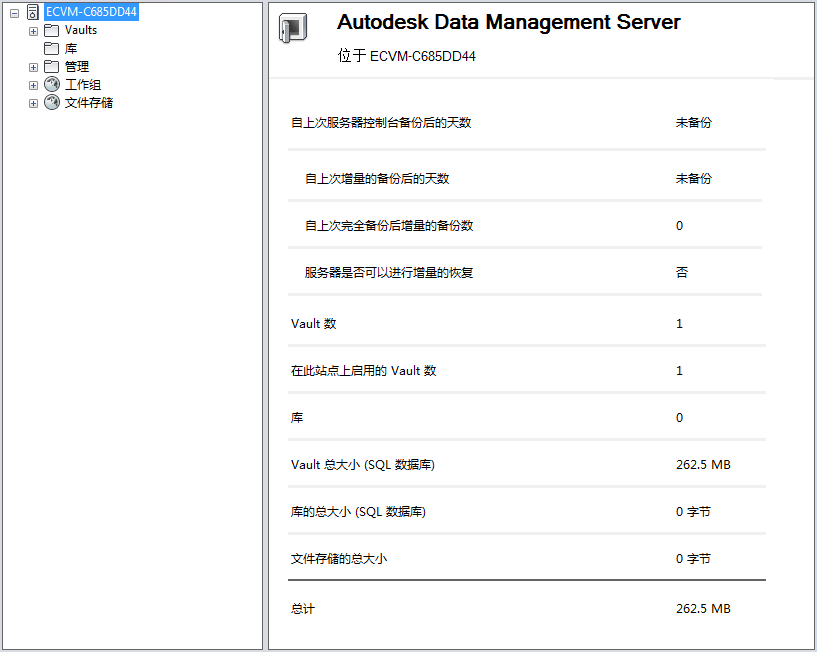Screen dimensions: 817x652
Task: Click the 否 value
Action: tap(682, 273)
